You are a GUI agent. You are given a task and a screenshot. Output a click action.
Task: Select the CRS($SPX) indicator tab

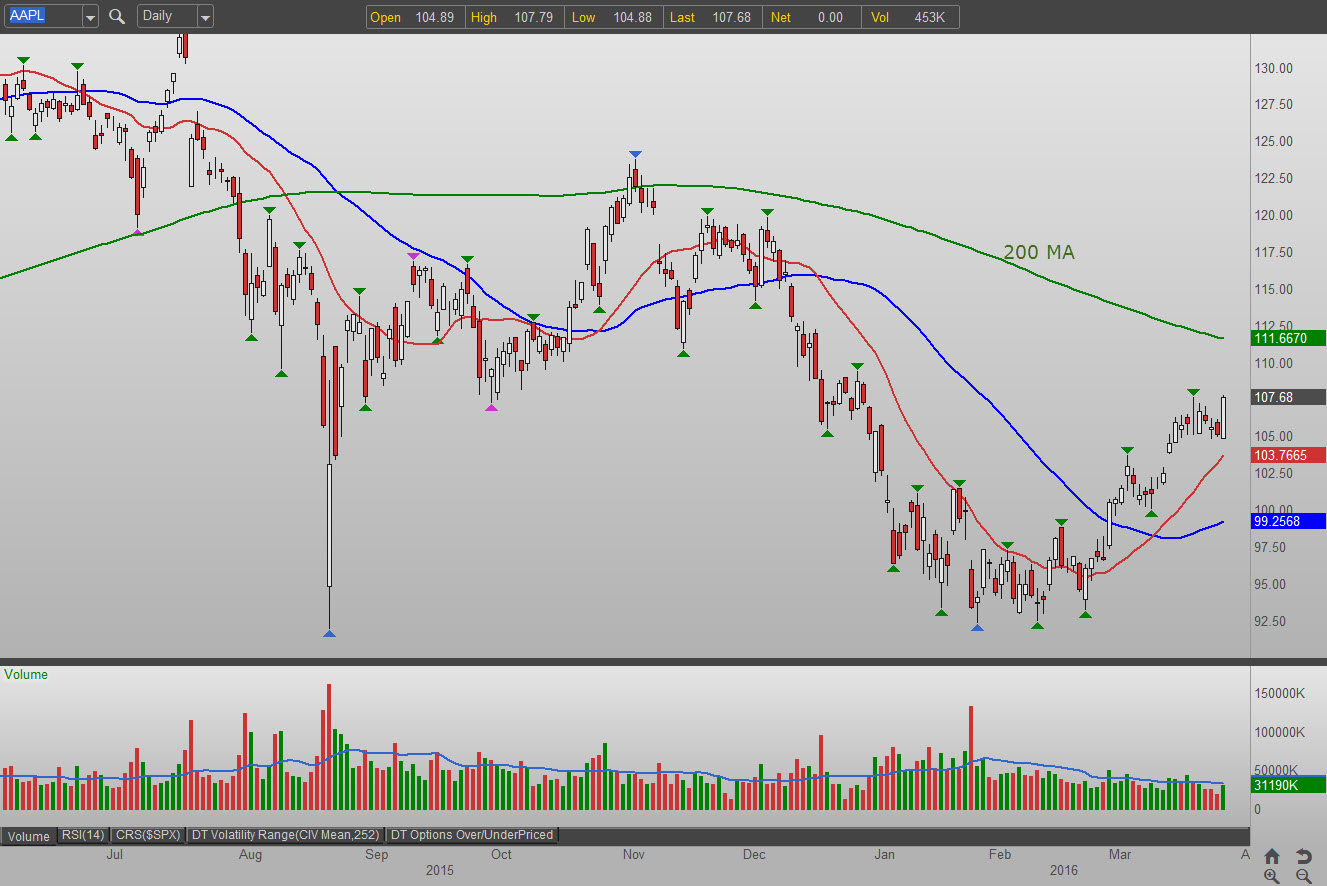148,835
